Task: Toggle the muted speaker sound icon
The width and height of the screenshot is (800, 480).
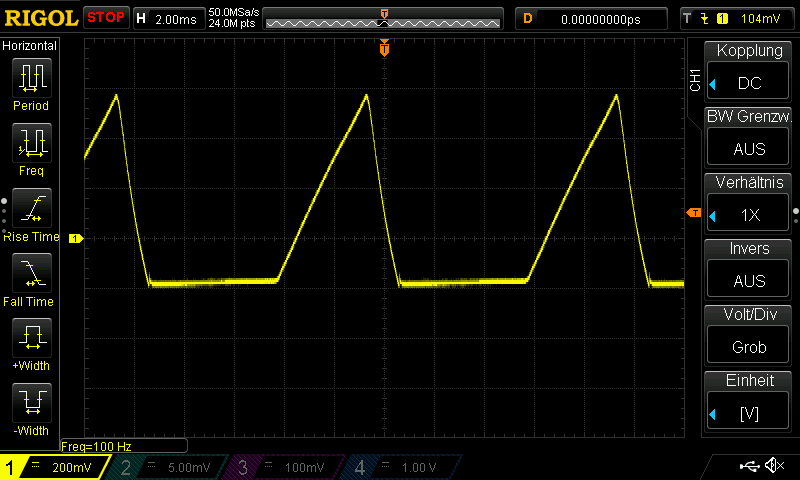Action: pos(774,465)
